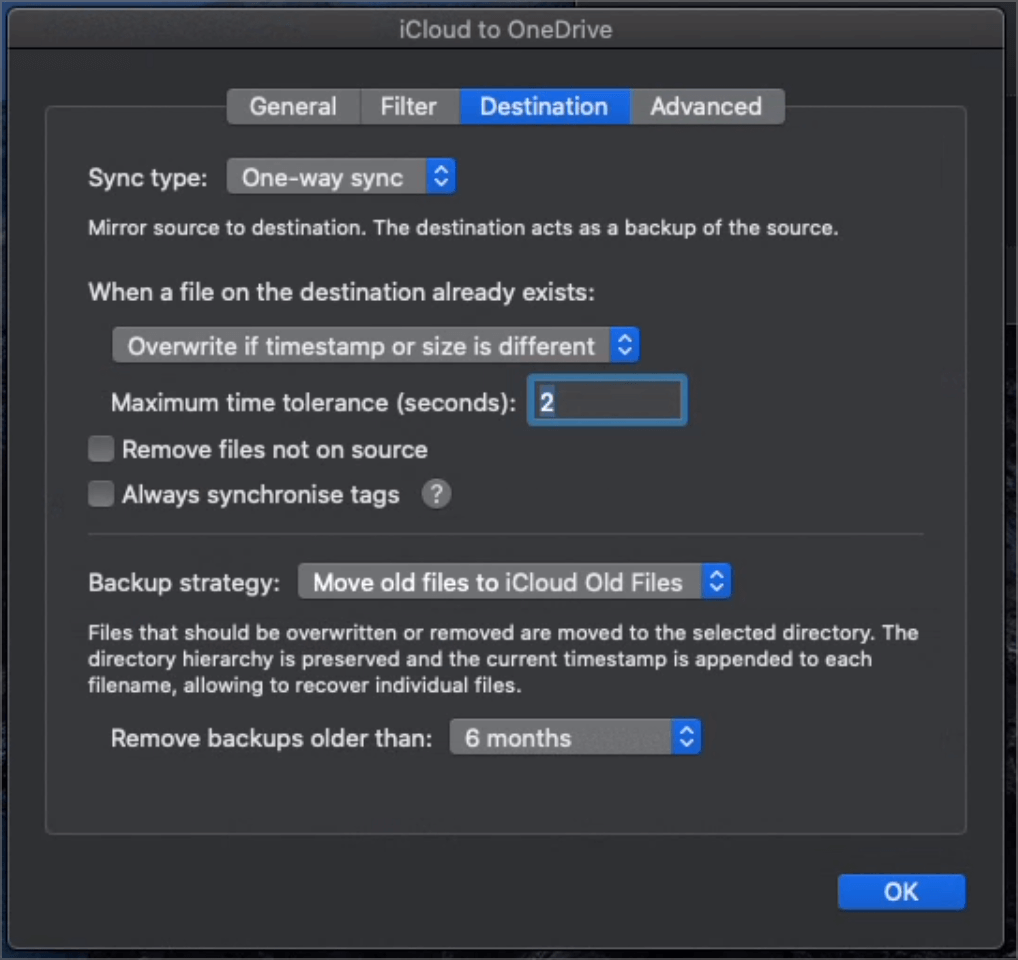Open the Sync type dropdown
This screenshot has width=1018, height=960.
click(x=341, y=177)
